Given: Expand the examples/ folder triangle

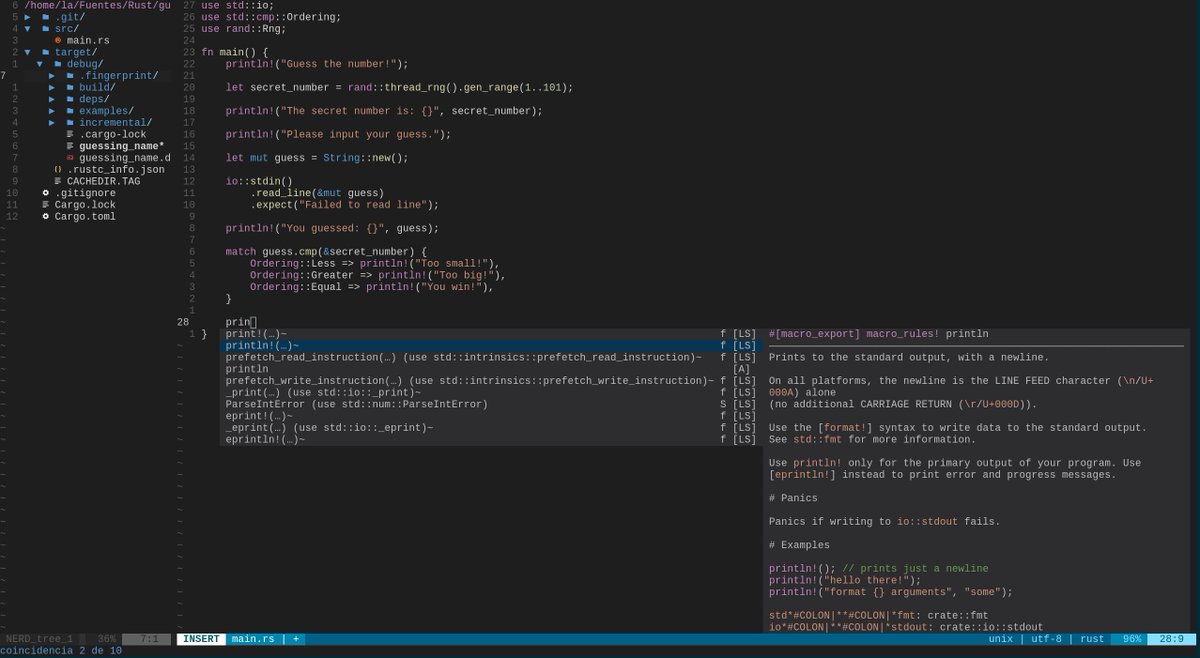Looking at the screenshot, I should pyautogui.click(x=51, y=111).
